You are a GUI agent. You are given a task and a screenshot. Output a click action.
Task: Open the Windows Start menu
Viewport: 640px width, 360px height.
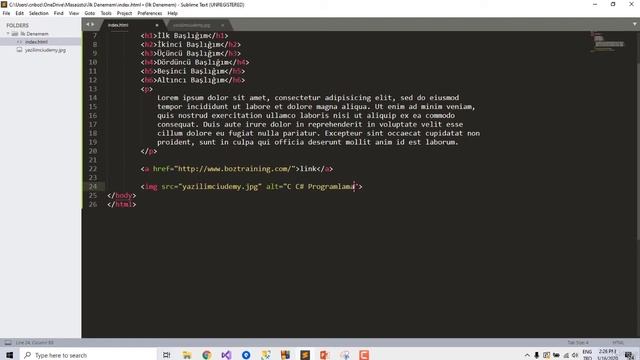tap(9, 355)
